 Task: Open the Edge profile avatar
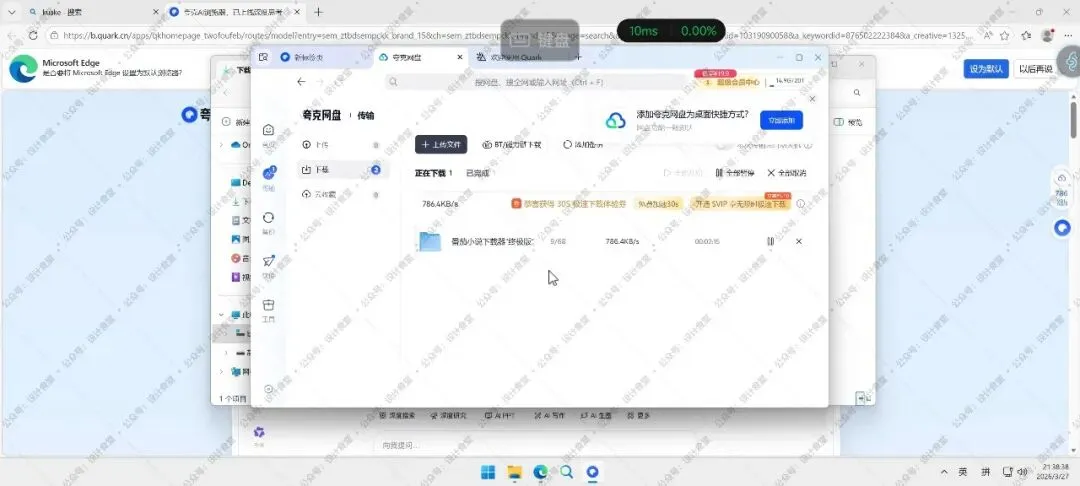[1048, 35]
